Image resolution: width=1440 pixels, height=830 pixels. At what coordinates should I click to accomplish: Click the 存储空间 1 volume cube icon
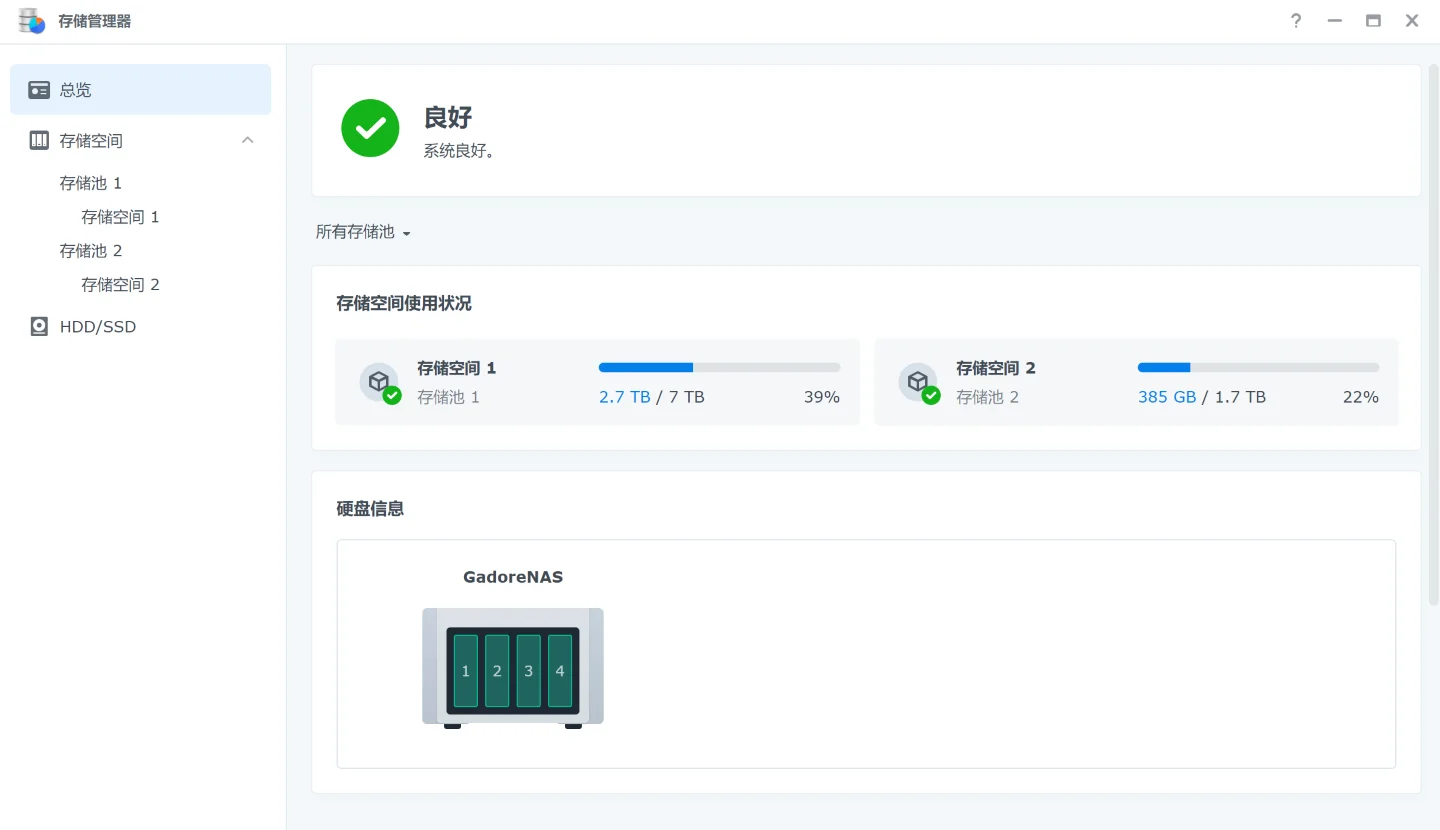[x=379, y=382]
